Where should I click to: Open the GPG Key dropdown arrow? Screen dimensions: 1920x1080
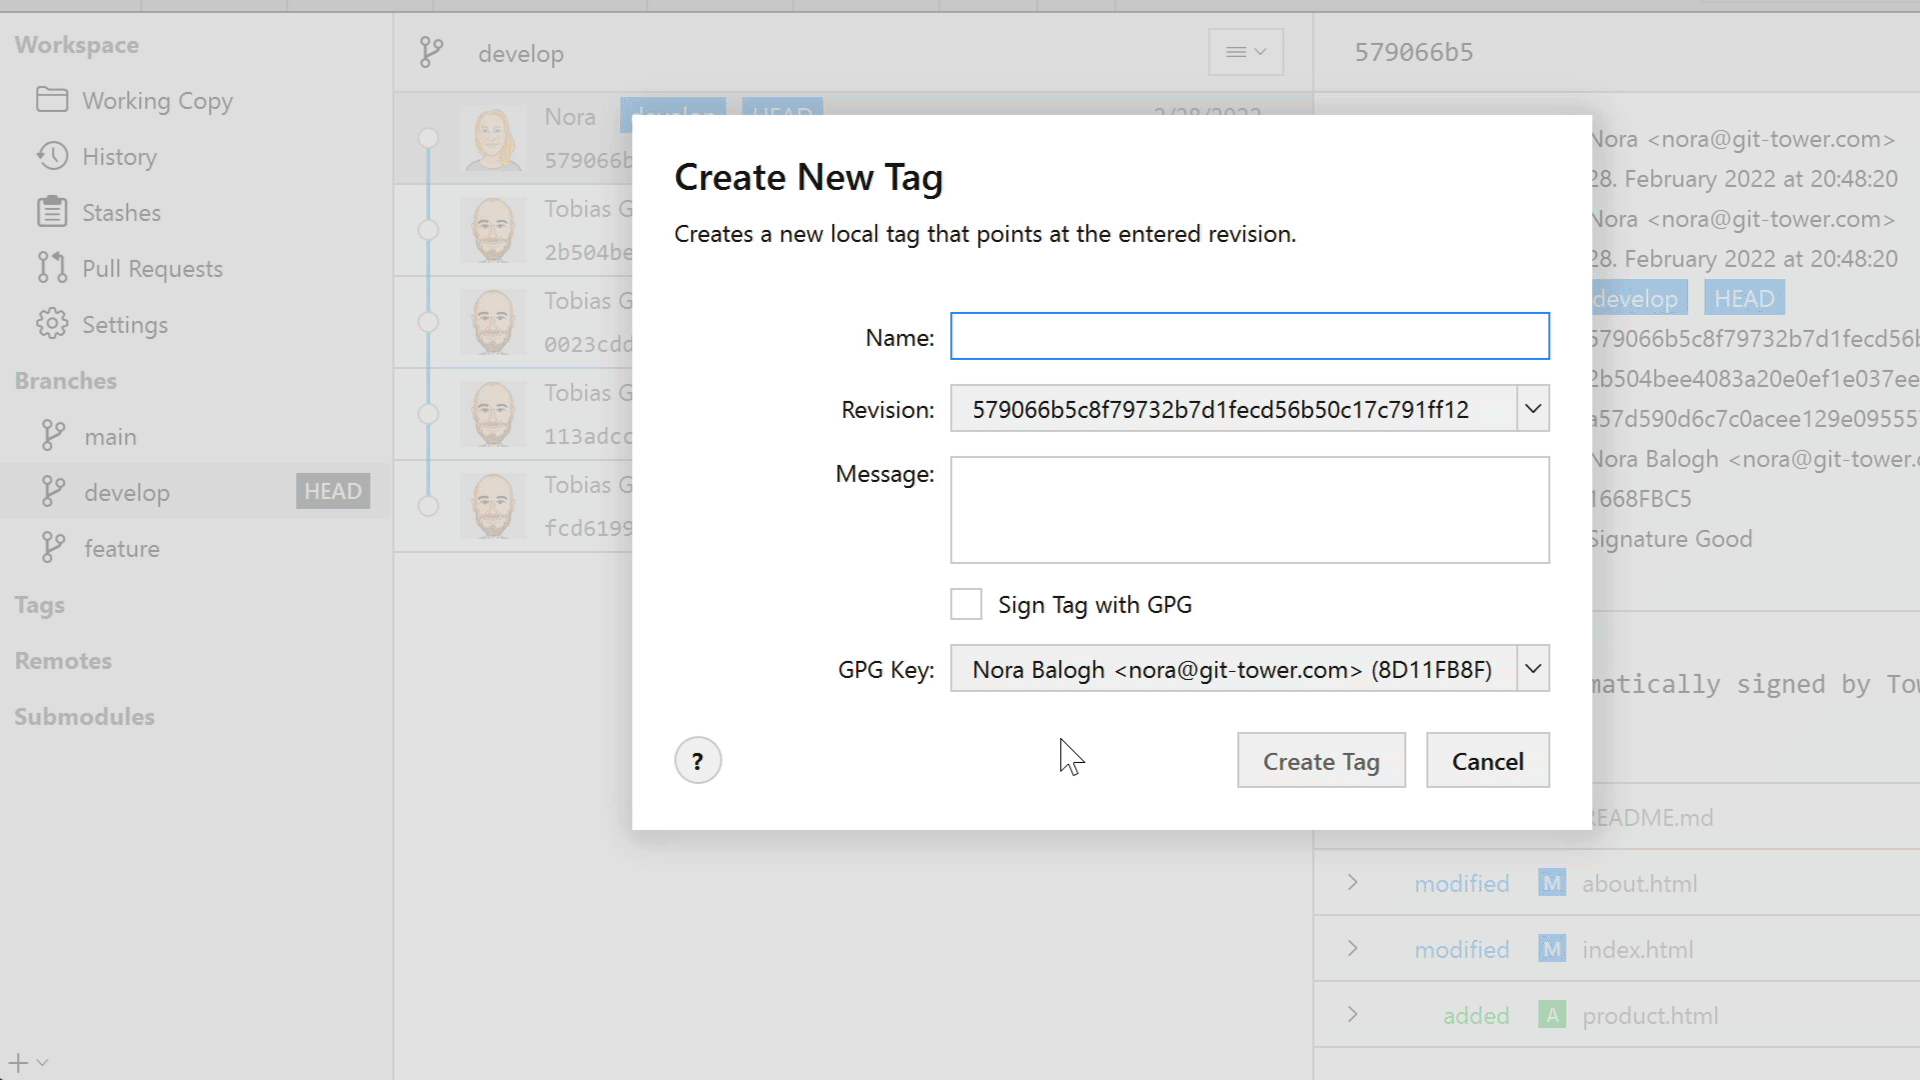[1532, 669]
